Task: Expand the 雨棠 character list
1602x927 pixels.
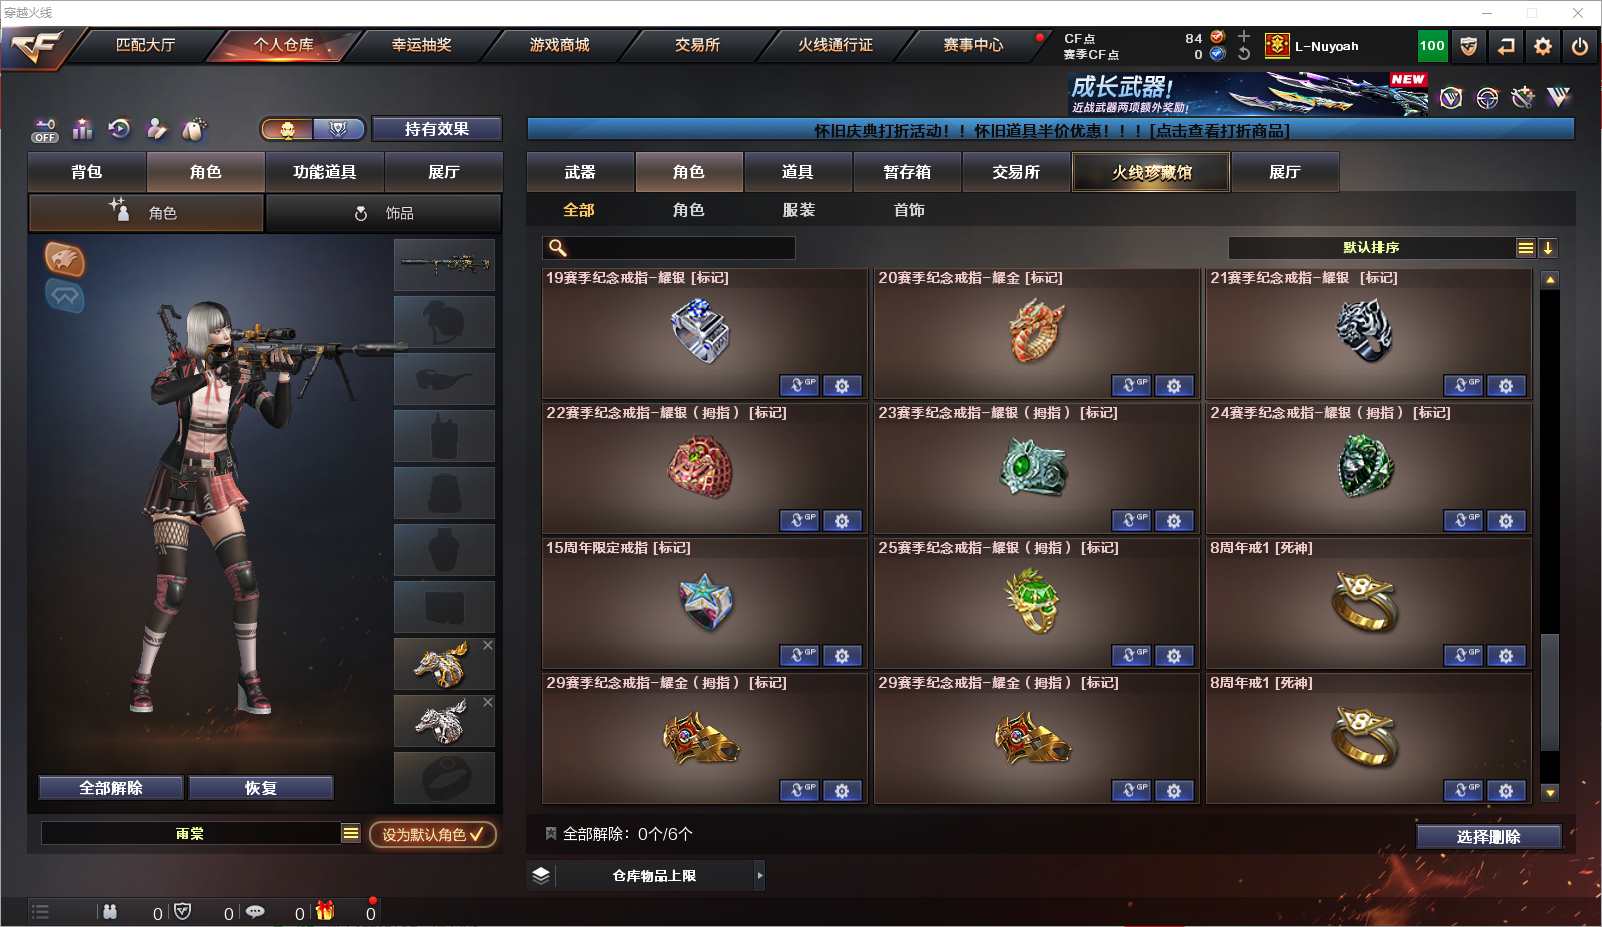Action: [x=350, y=833]
